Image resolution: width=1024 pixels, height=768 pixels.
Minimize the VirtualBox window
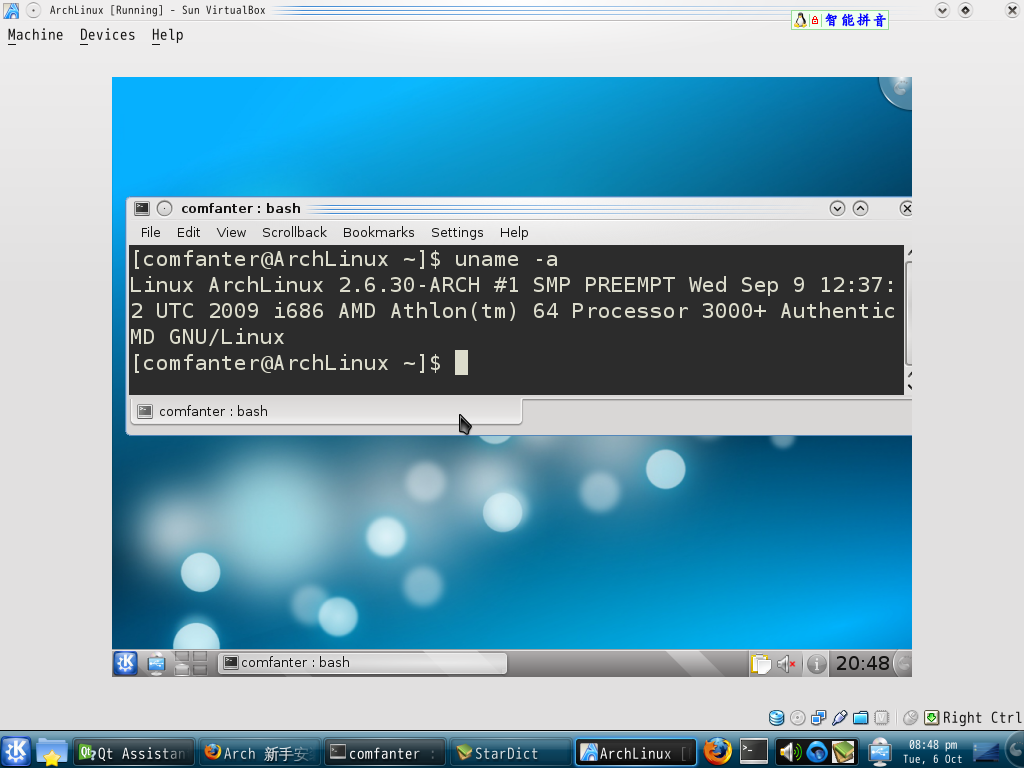pyautogui.click(x=942, y=10)
